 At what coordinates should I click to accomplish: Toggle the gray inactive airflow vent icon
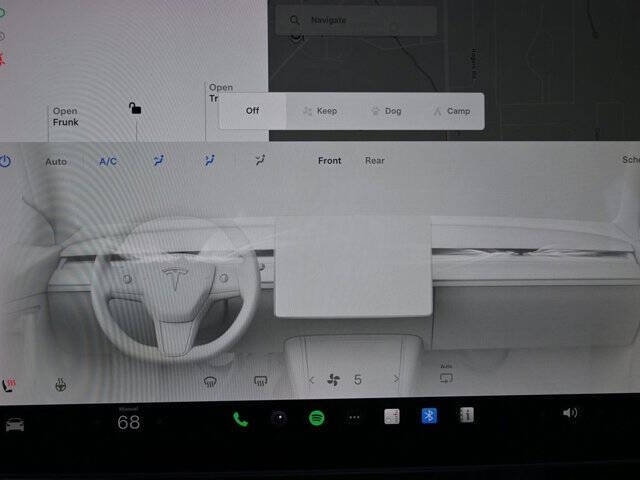click(260, 160)
